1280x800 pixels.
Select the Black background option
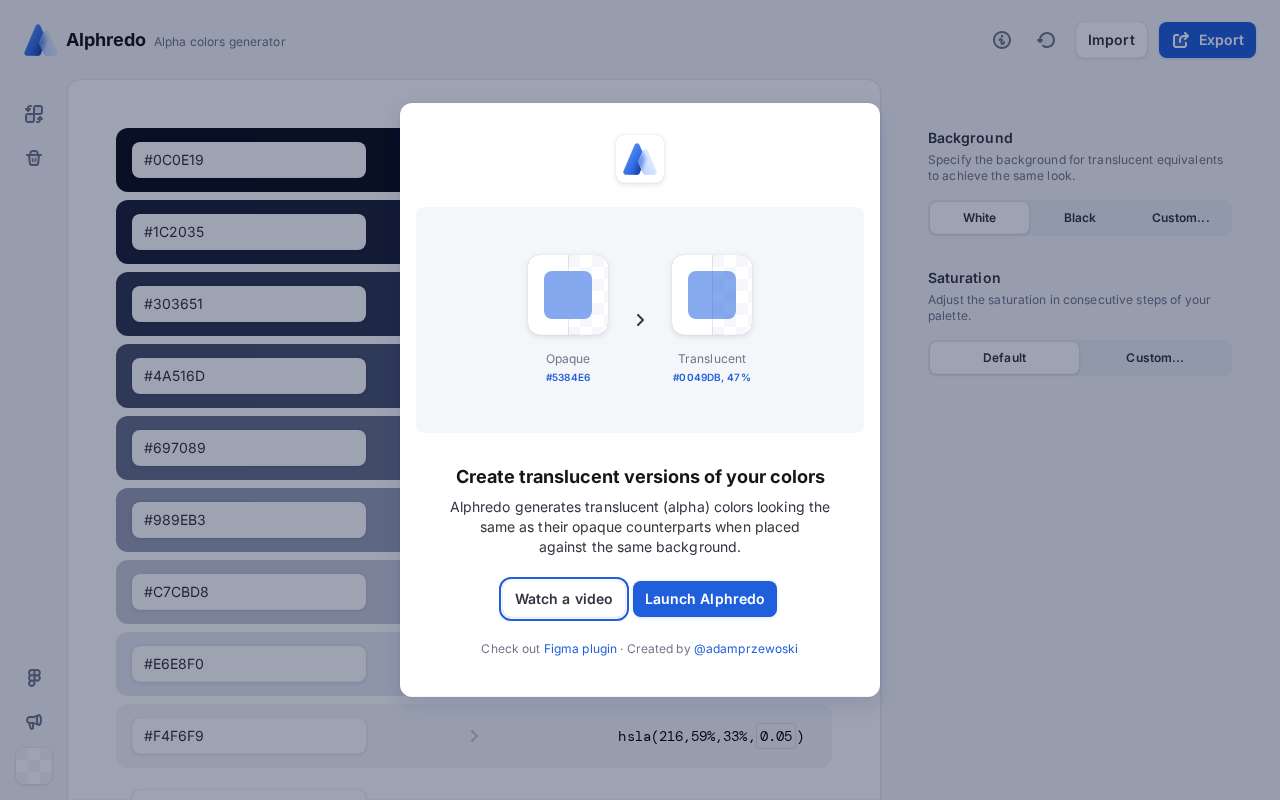pyautogui.click(x=1080, y=218)
